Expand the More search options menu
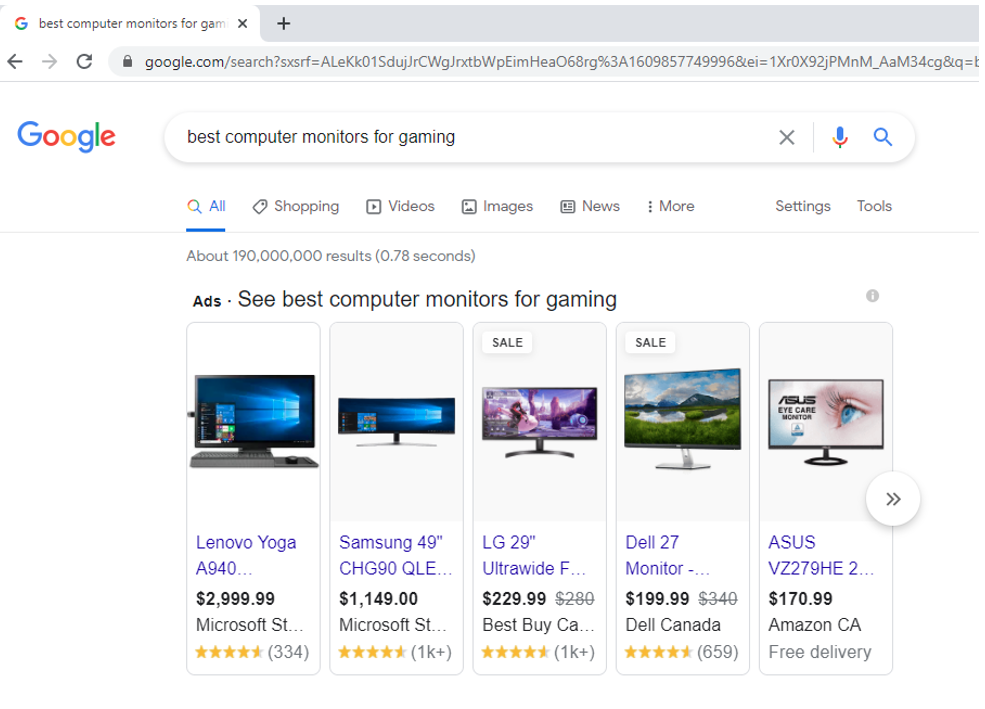 (x=670, y=206)
